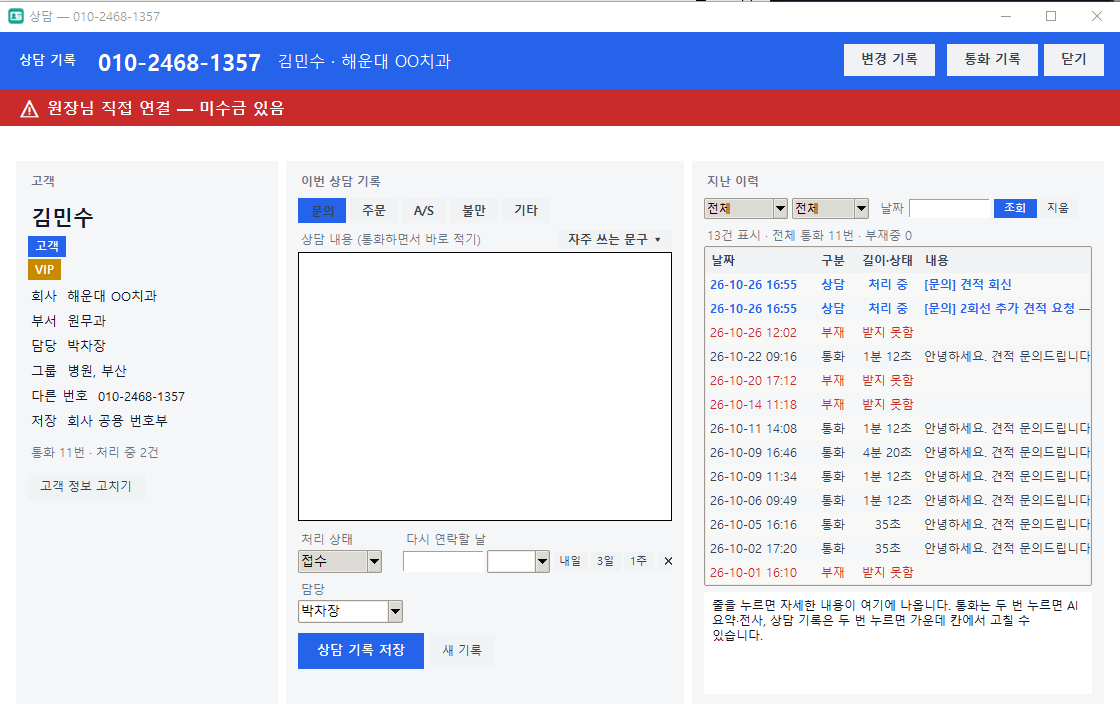Select the A/S category tab
Viewport: 1120px width, 712px height.
424,211
